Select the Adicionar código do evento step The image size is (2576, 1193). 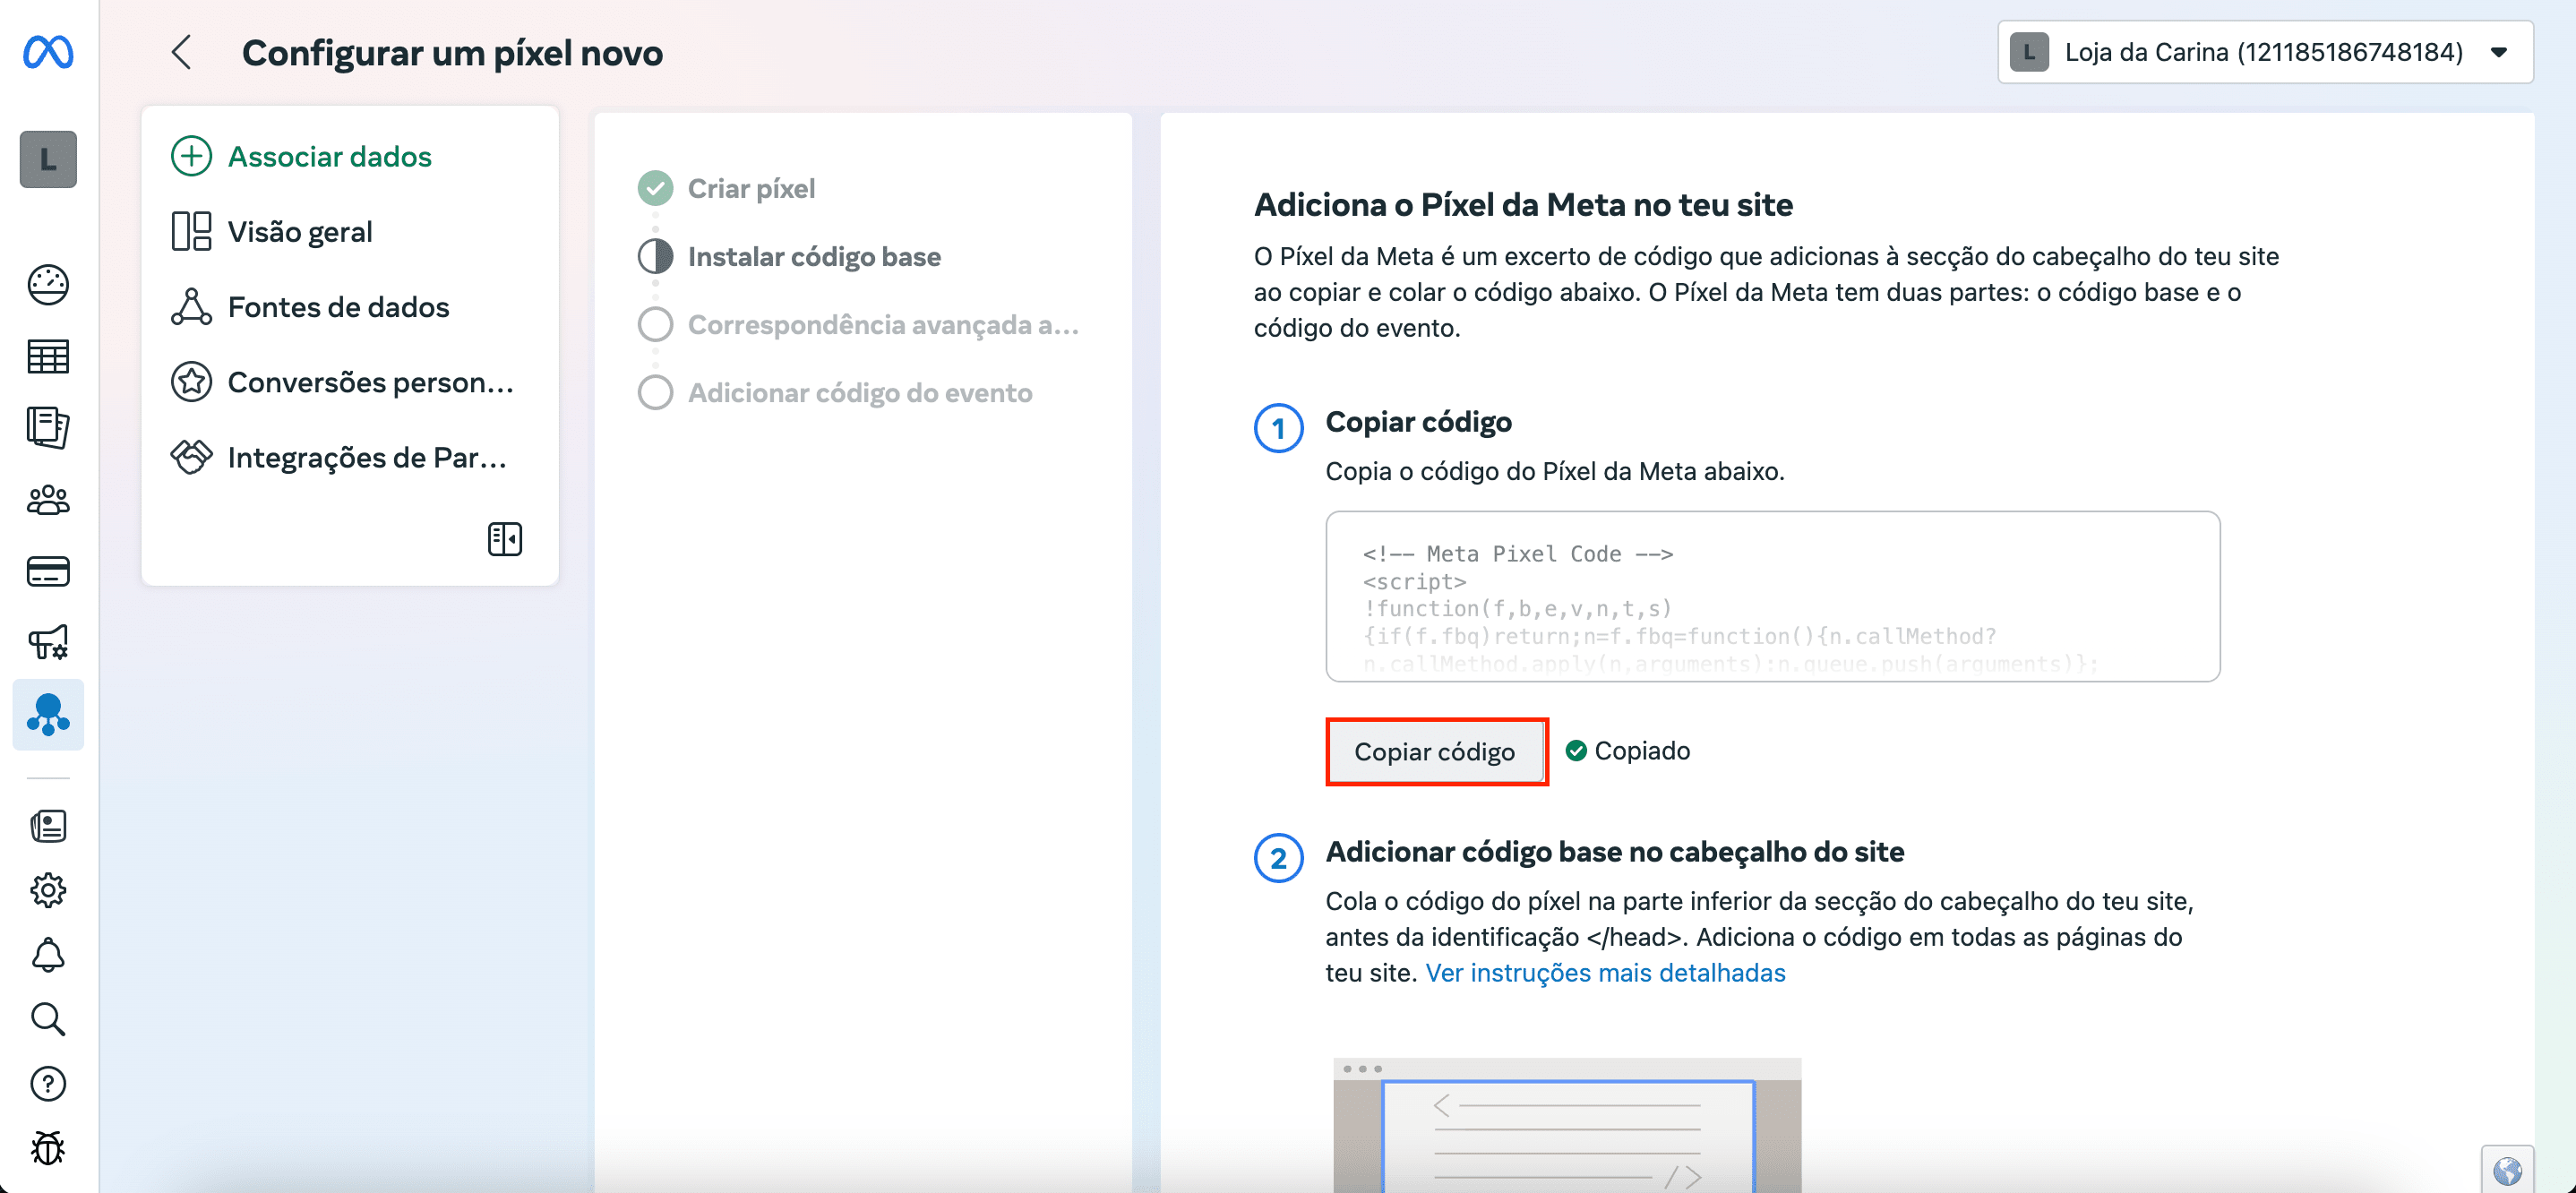coord(859,393)
